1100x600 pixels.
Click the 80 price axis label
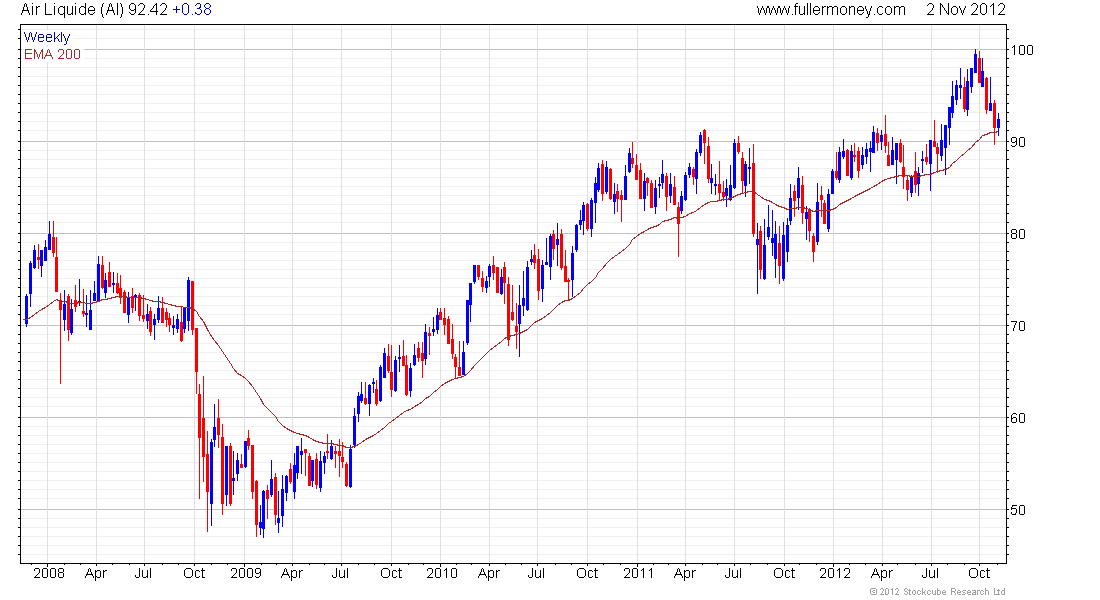1018,234
